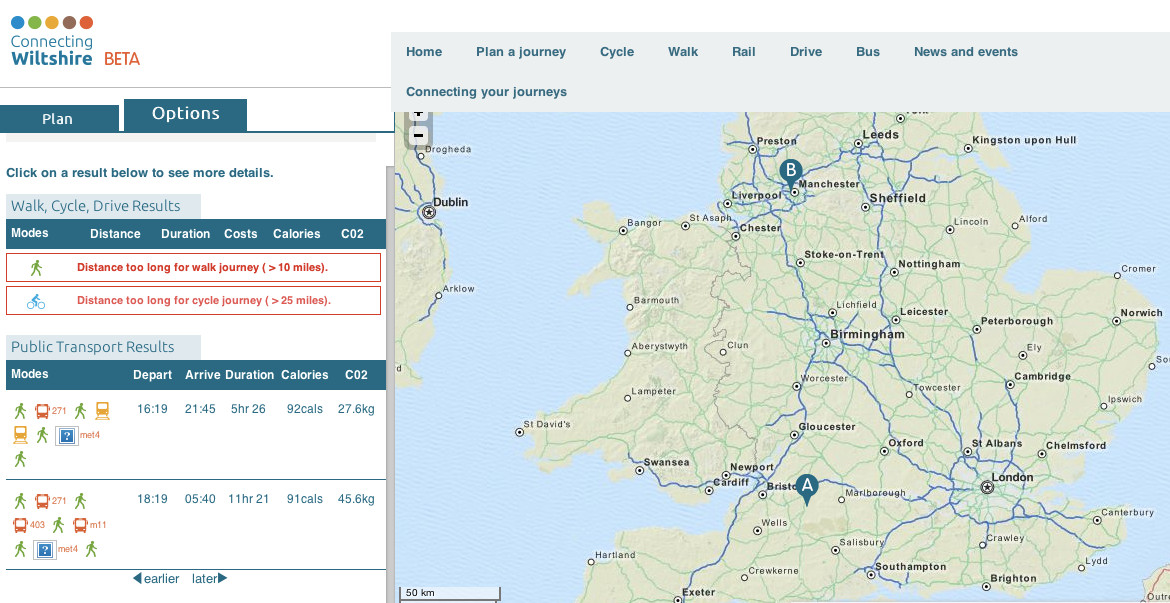Click destination marker B near Manchester
1170x603 pixels.
[790, 171]
